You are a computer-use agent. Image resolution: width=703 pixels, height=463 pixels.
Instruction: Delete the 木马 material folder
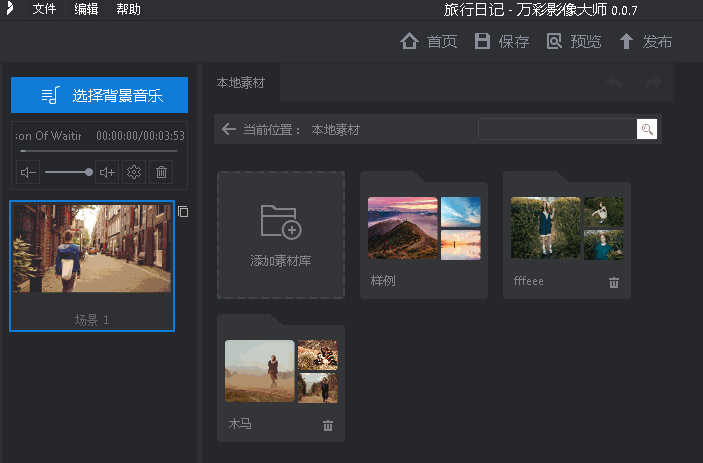pyautogui.click(x=328, y=425)
